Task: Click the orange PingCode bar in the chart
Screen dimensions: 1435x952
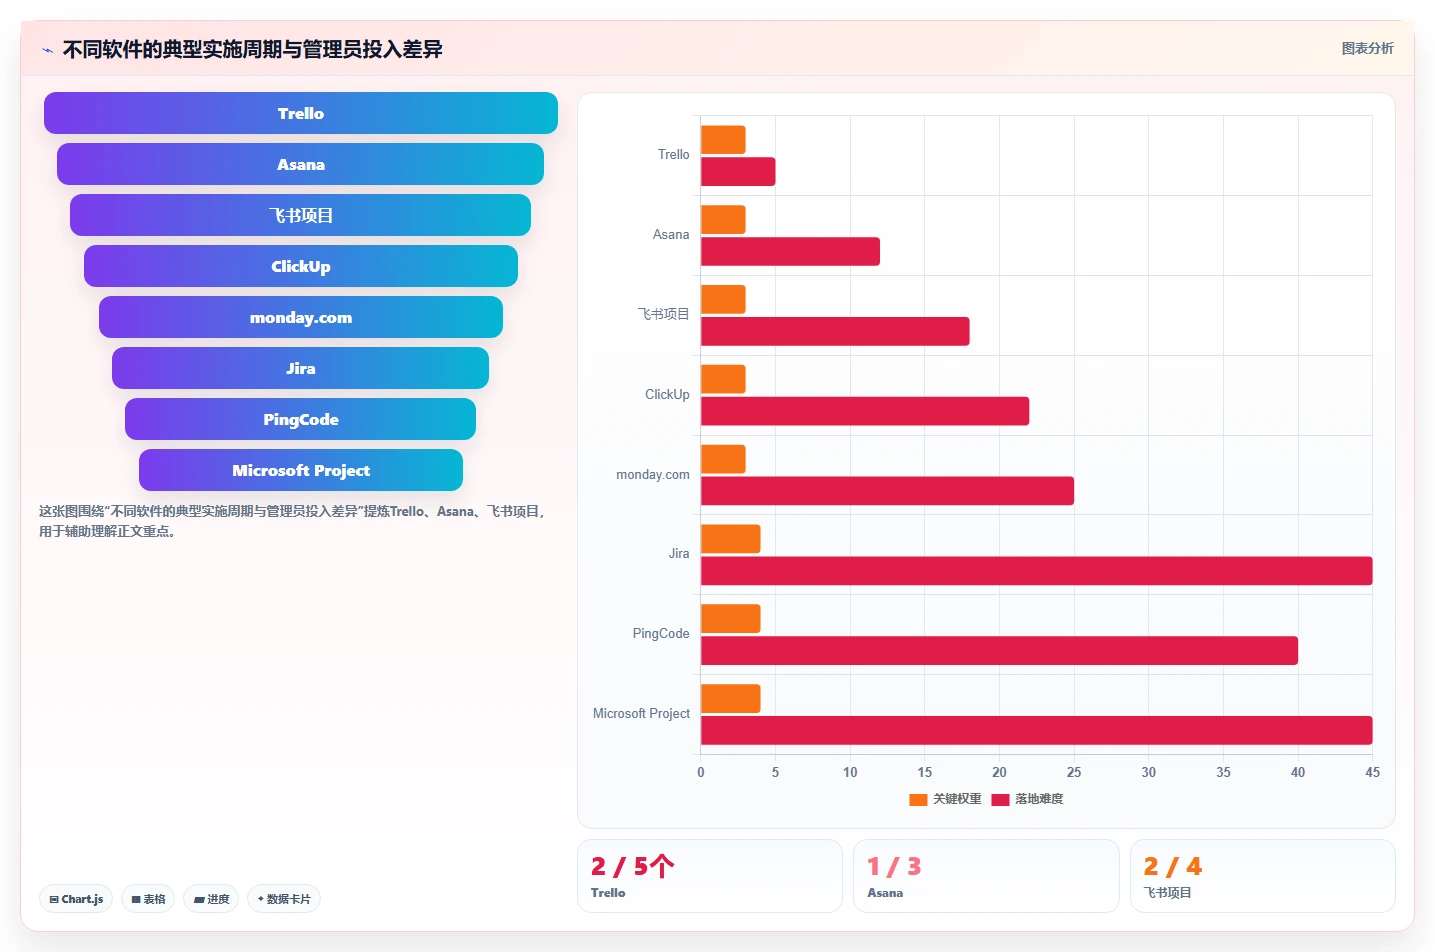Action: tap(731, 619)
